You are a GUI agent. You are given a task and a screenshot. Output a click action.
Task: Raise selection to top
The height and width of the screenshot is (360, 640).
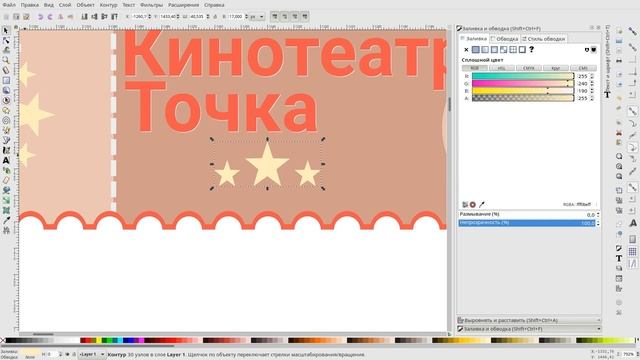click(115, 17)
